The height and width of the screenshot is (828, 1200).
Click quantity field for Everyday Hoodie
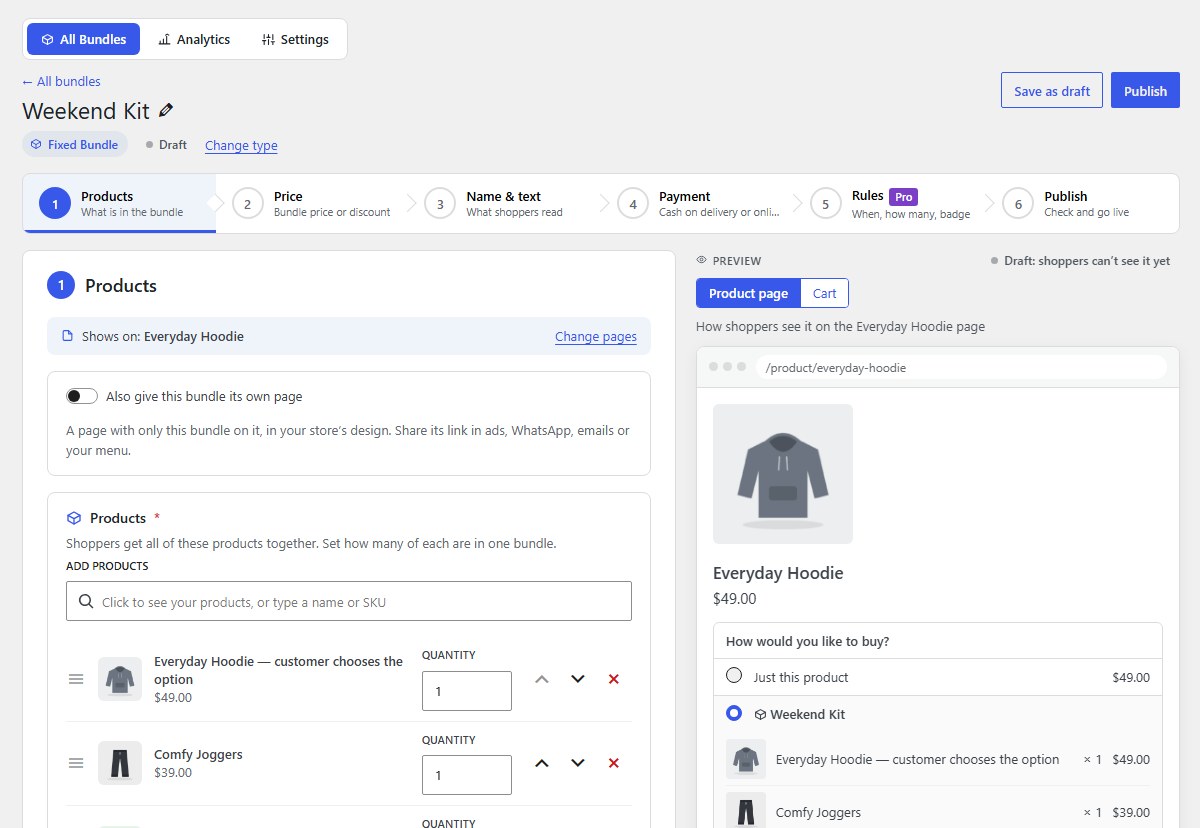coord(467,691)
